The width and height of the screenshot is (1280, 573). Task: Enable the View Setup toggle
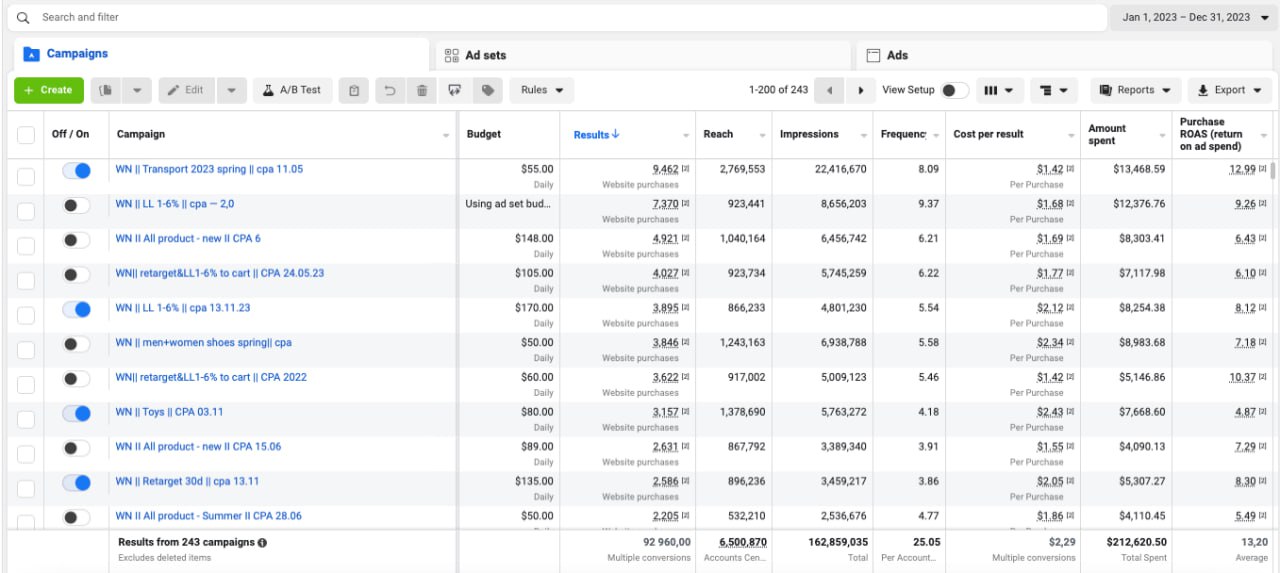954,90
